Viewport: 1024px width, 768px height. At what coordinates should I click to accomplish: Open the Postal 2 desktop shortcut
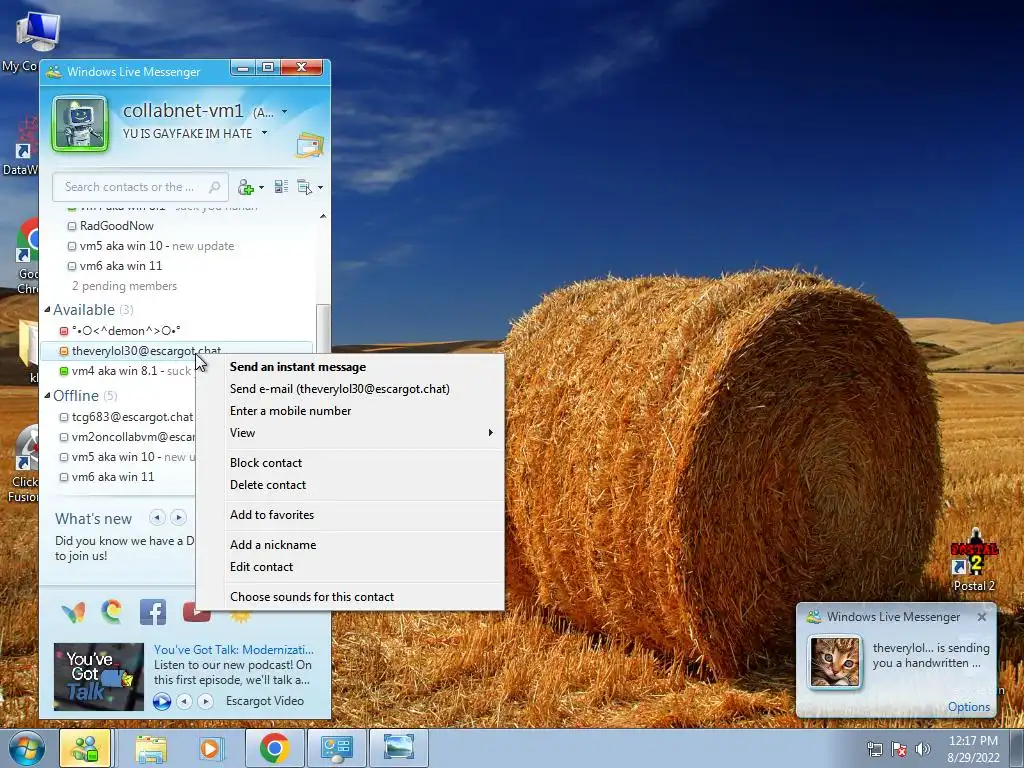click(974, 560)
